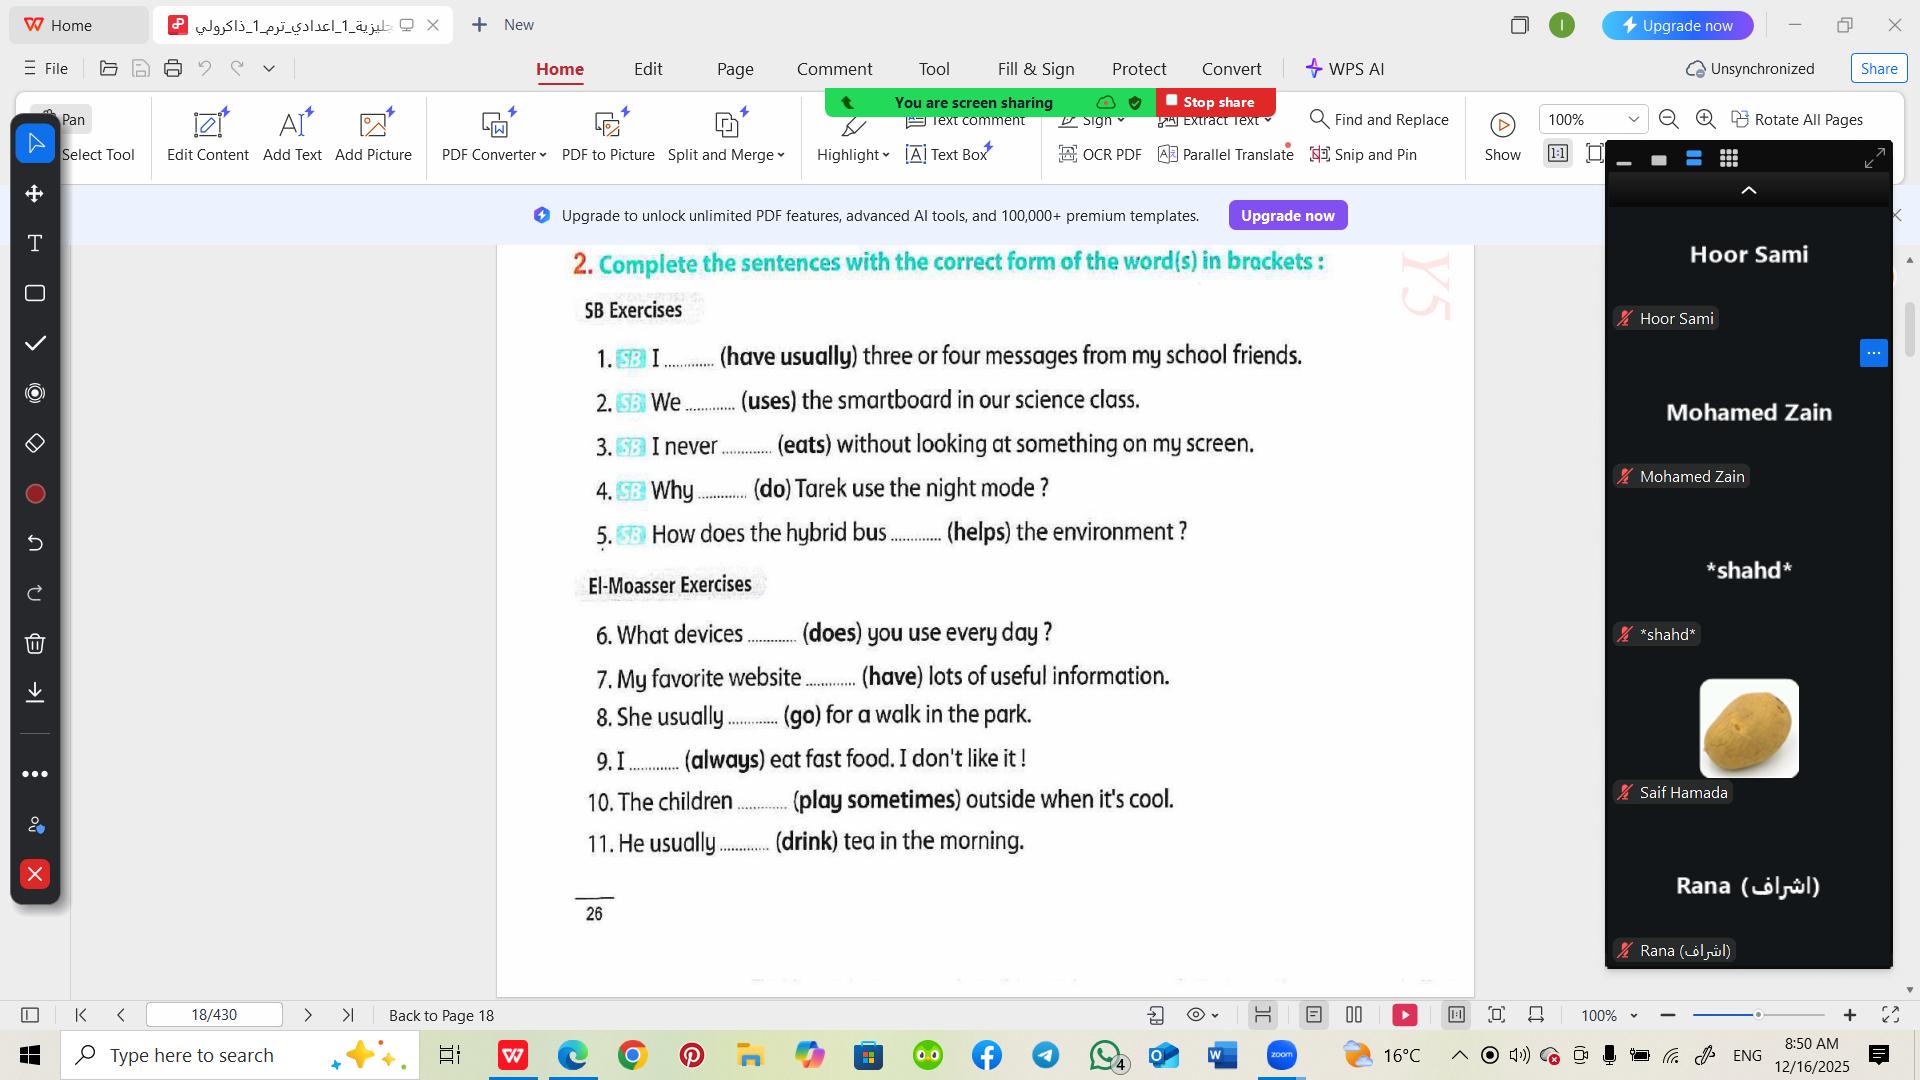Open Find and Replace
Viewport: 1920px width, 1080px height.
[x=1379, y=120]
